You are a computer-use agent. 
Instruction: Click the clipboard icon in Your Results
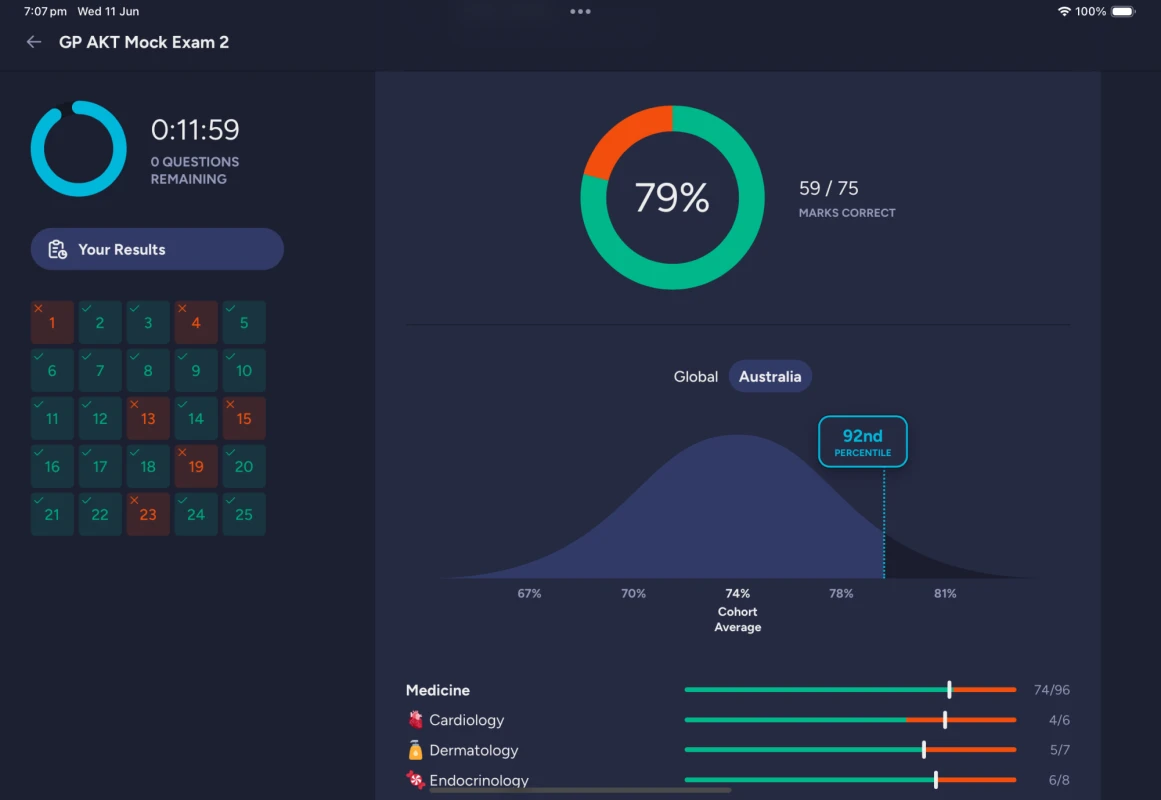click(x=57, y=250)
